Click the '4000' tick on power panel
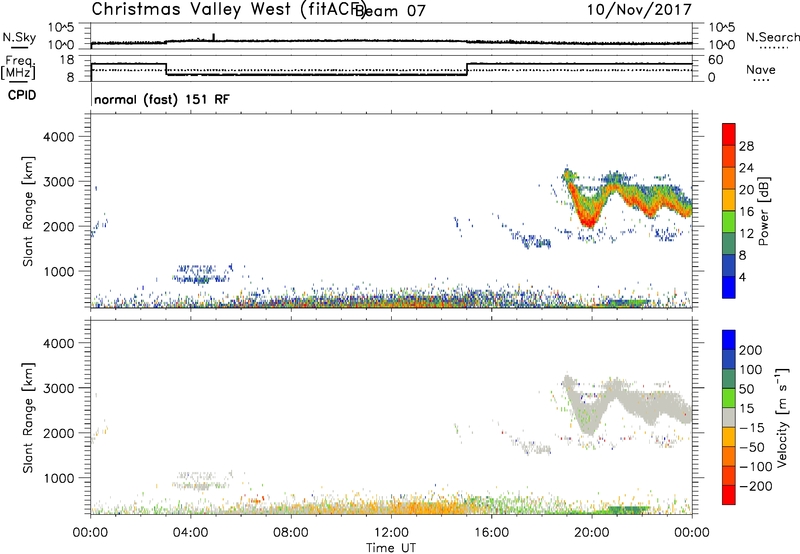The image size is (800, 554). [59, 137]
